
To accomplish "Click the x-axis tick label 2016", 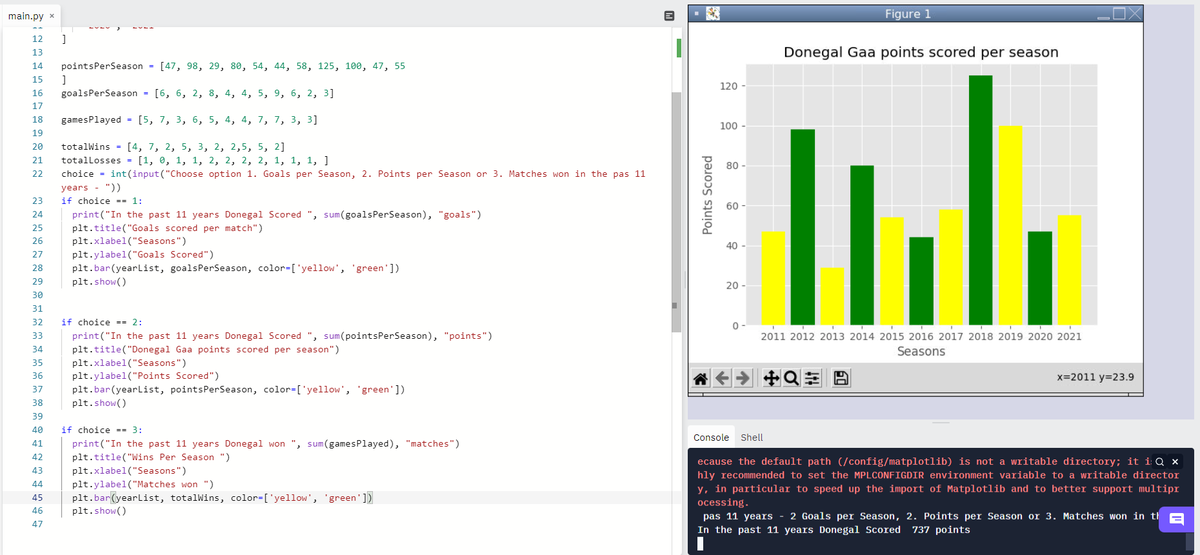I will click(921, 337).
